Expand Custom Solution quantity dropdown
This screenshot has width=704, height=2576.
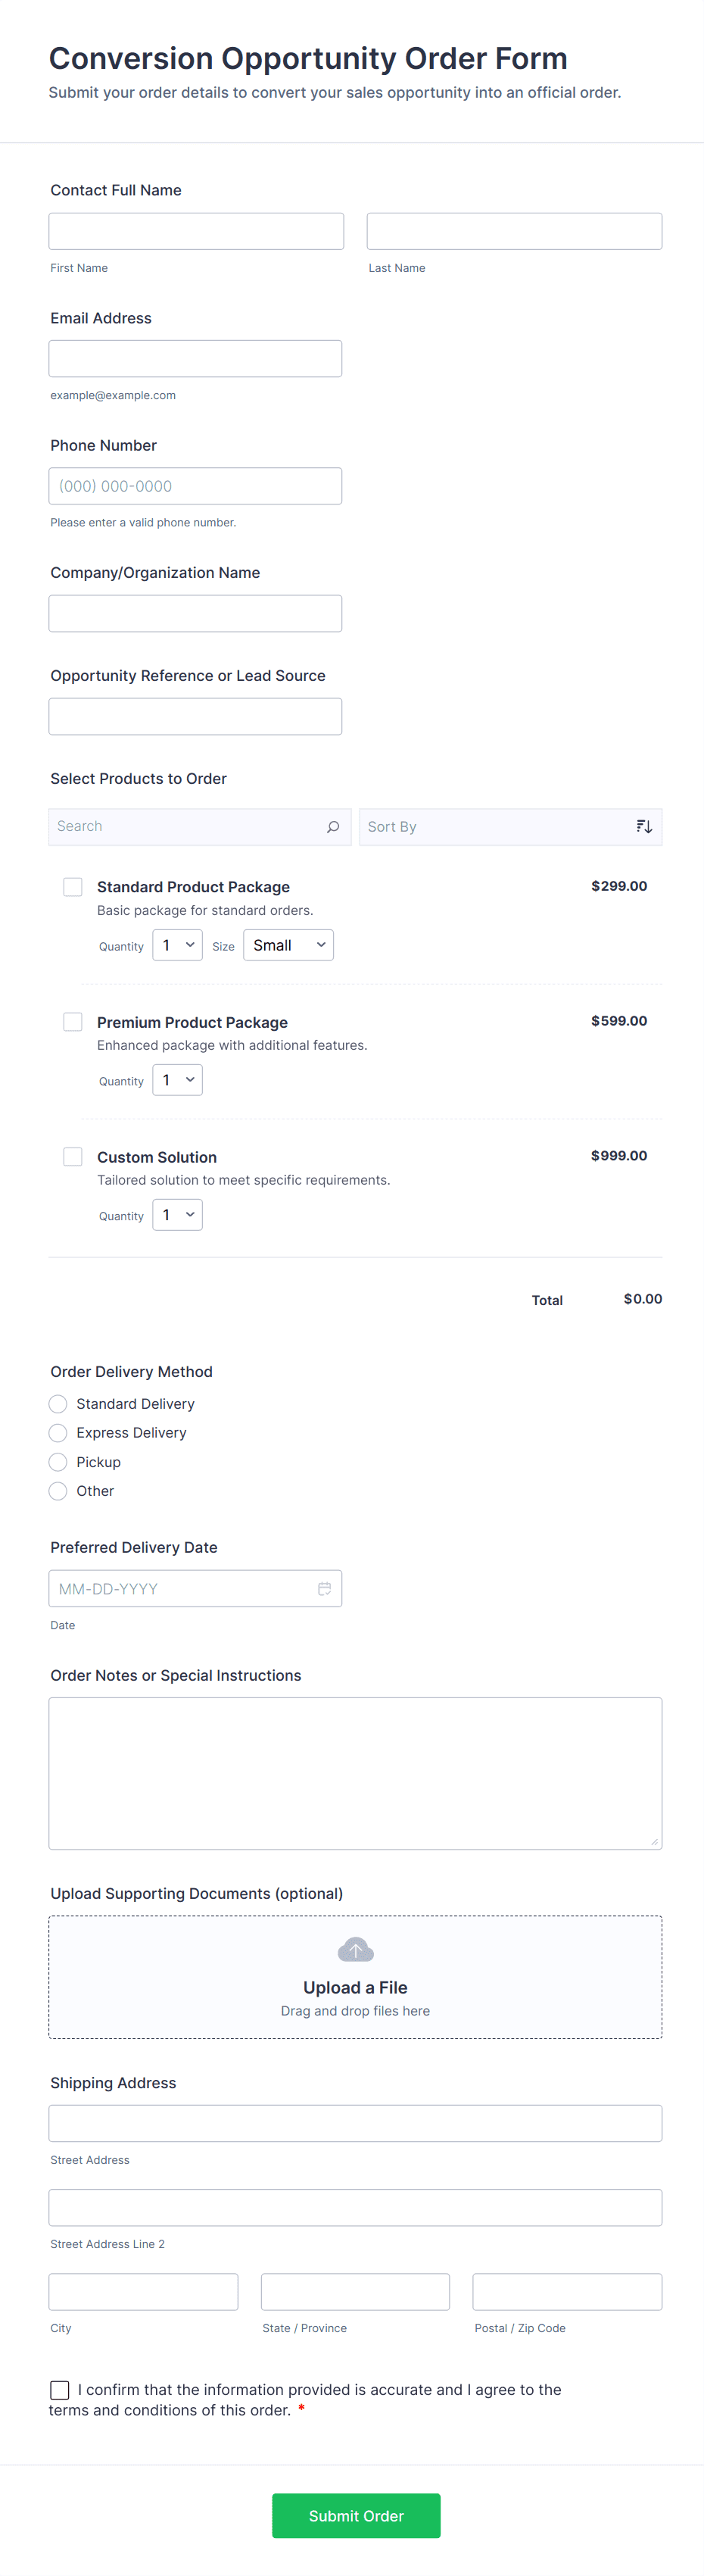(x=177, y=1215)
